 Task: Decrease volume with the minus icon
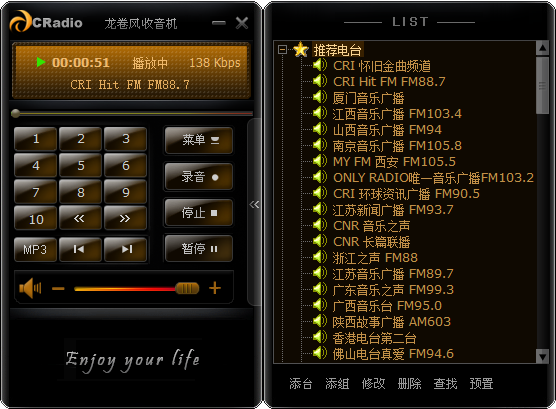point(58,289)
